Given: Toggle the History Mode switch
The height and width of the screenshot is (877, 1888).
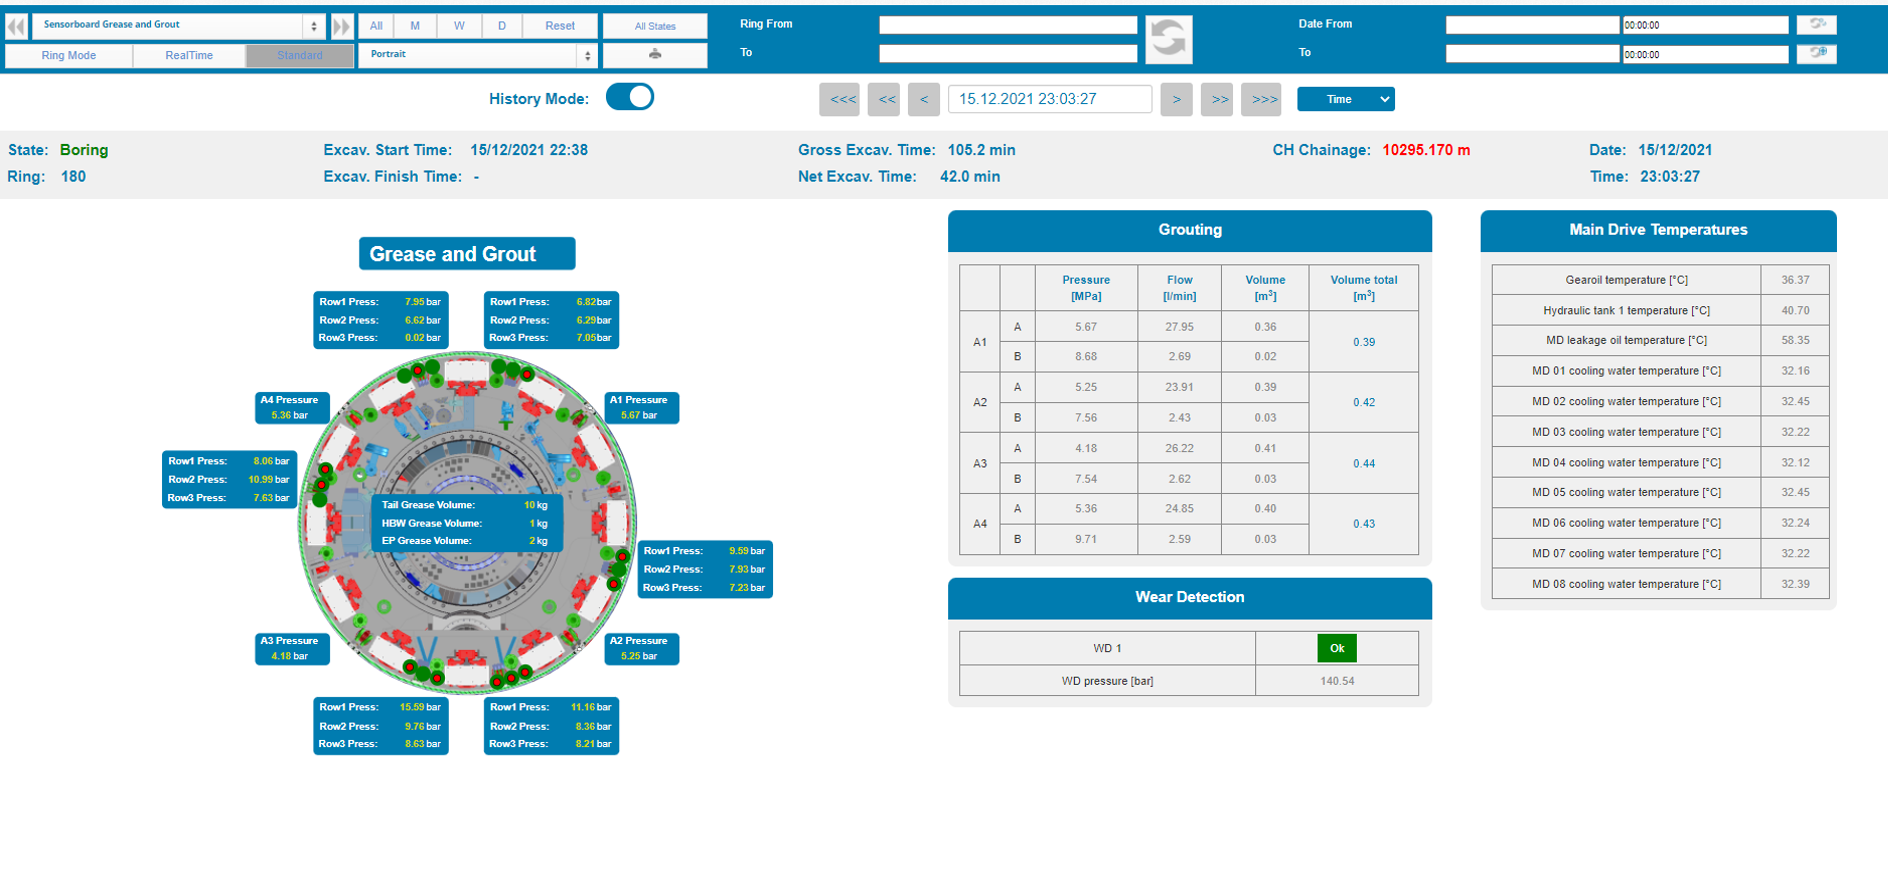Looking at the screenshot, I should (x=629, y=97).
